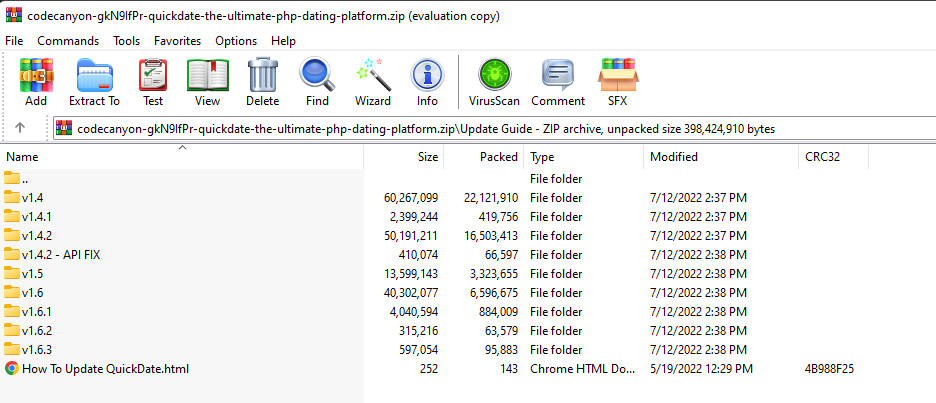936x403 pixels.
Task: Click the 'Chrome HTML Do...' type cell
Action: [582, 368]
